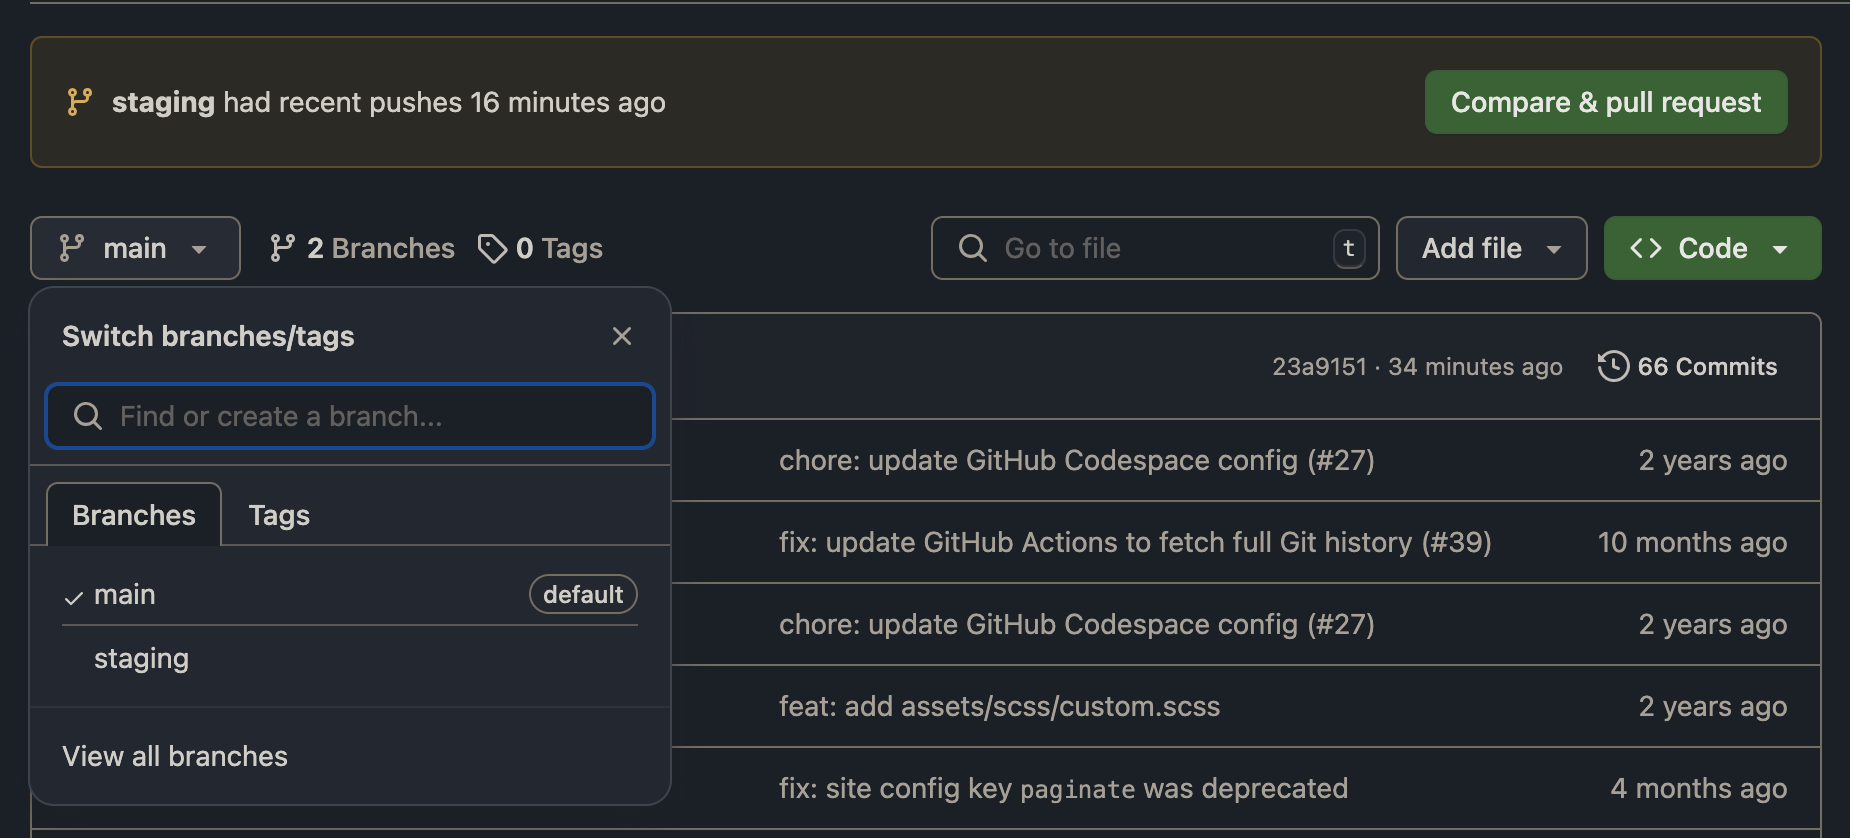Viewport: 1850px width, 838px height.
Task: Click the default badge next to main
Action: 582,594
